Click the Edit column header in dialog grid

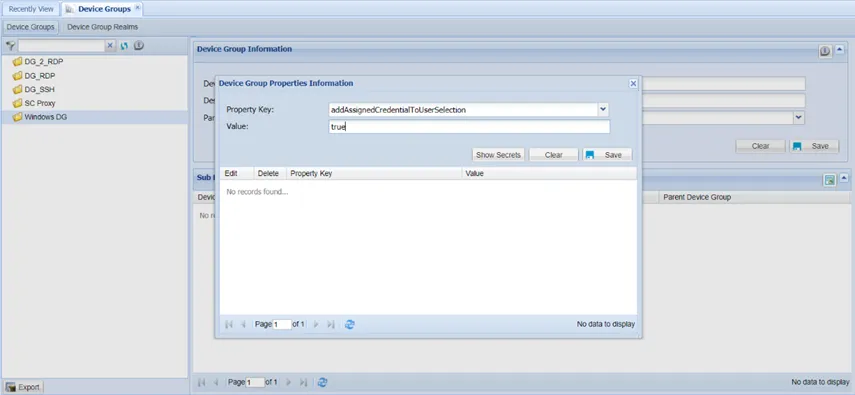point(237,173)
